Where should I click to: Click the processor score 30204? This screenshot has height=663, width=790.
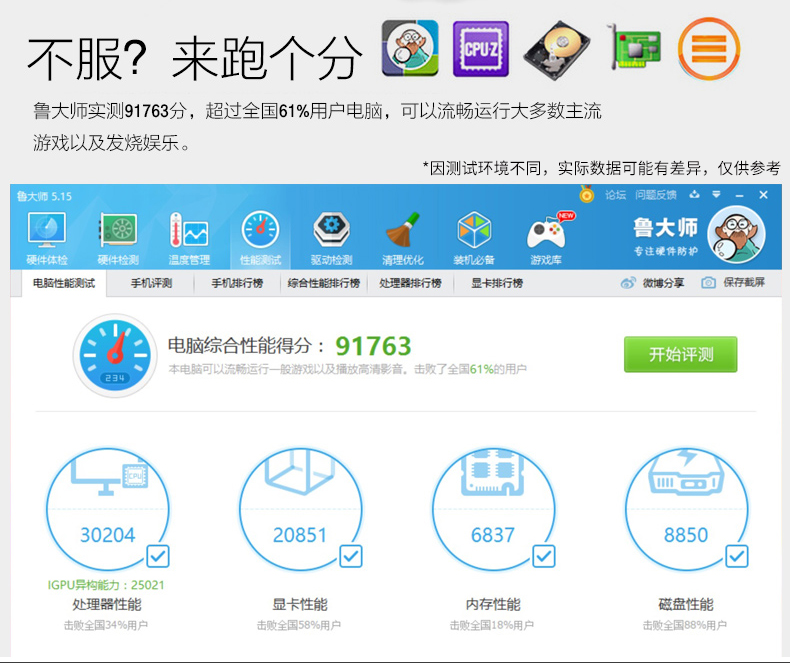click(108, 535)
